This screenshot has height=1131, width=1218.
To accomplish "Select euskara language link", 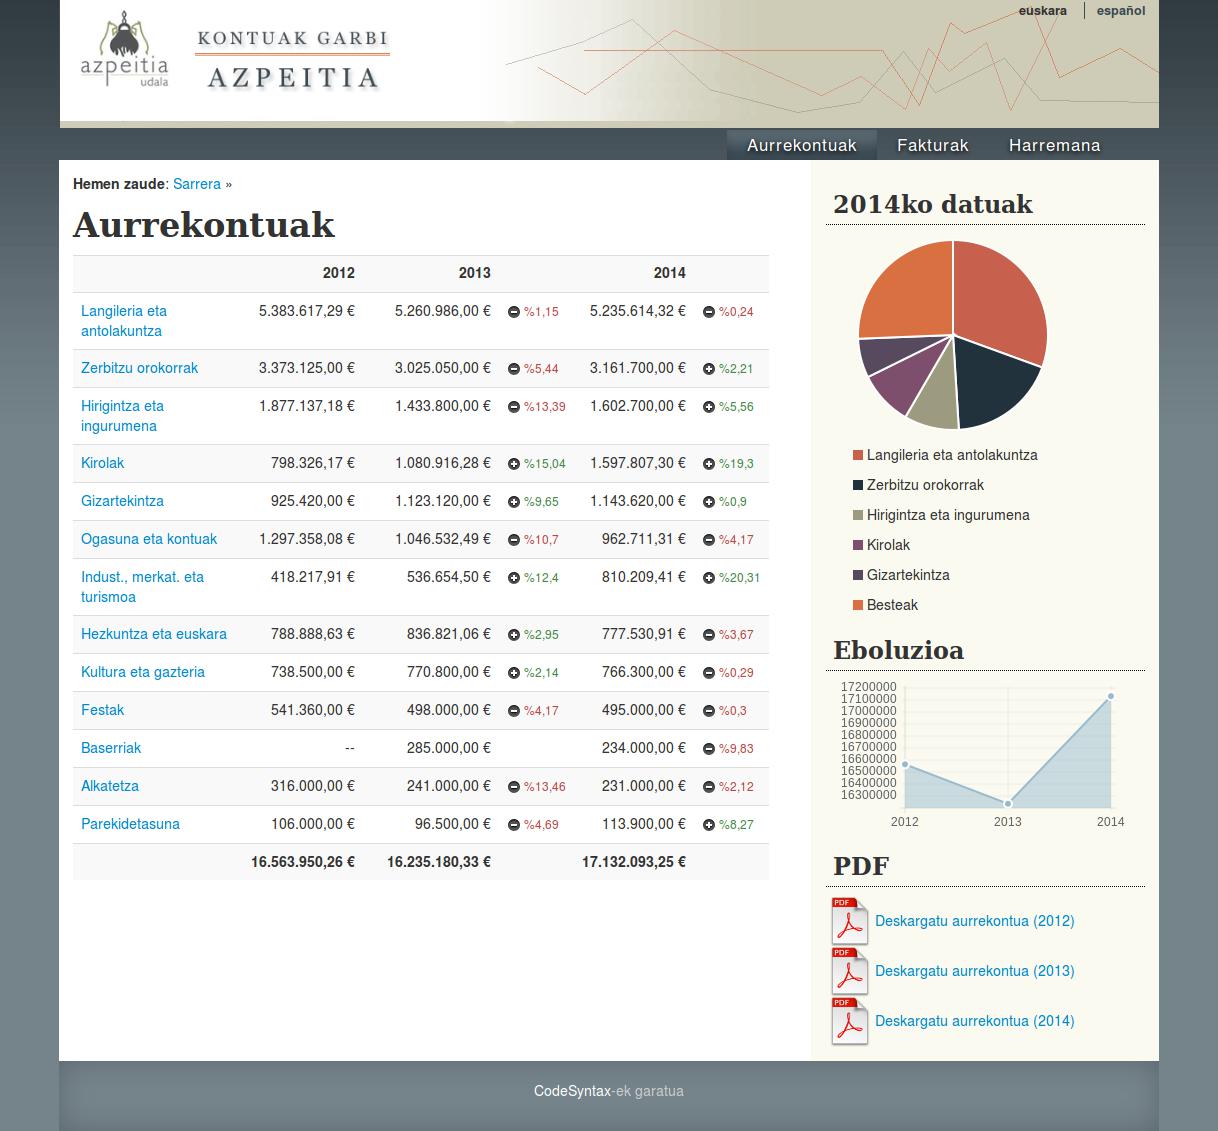I will pos(1042,11).
